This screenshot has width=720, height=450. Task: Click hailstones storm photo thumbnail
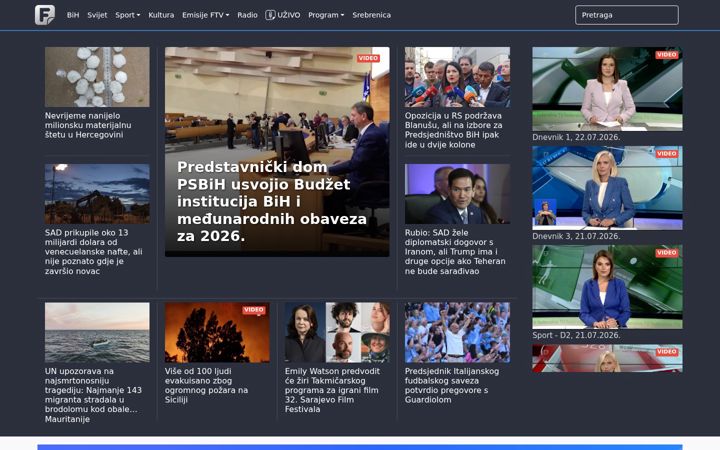click(97, 77)
